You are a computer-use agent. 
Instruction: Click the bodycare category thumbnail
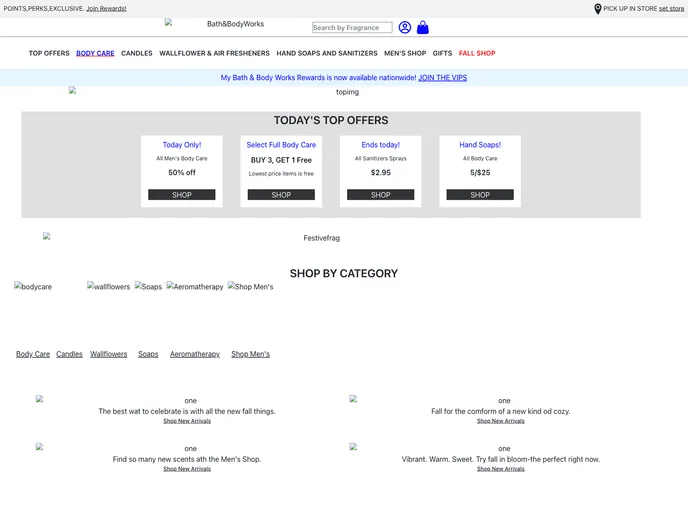click(x=33, y=287)
